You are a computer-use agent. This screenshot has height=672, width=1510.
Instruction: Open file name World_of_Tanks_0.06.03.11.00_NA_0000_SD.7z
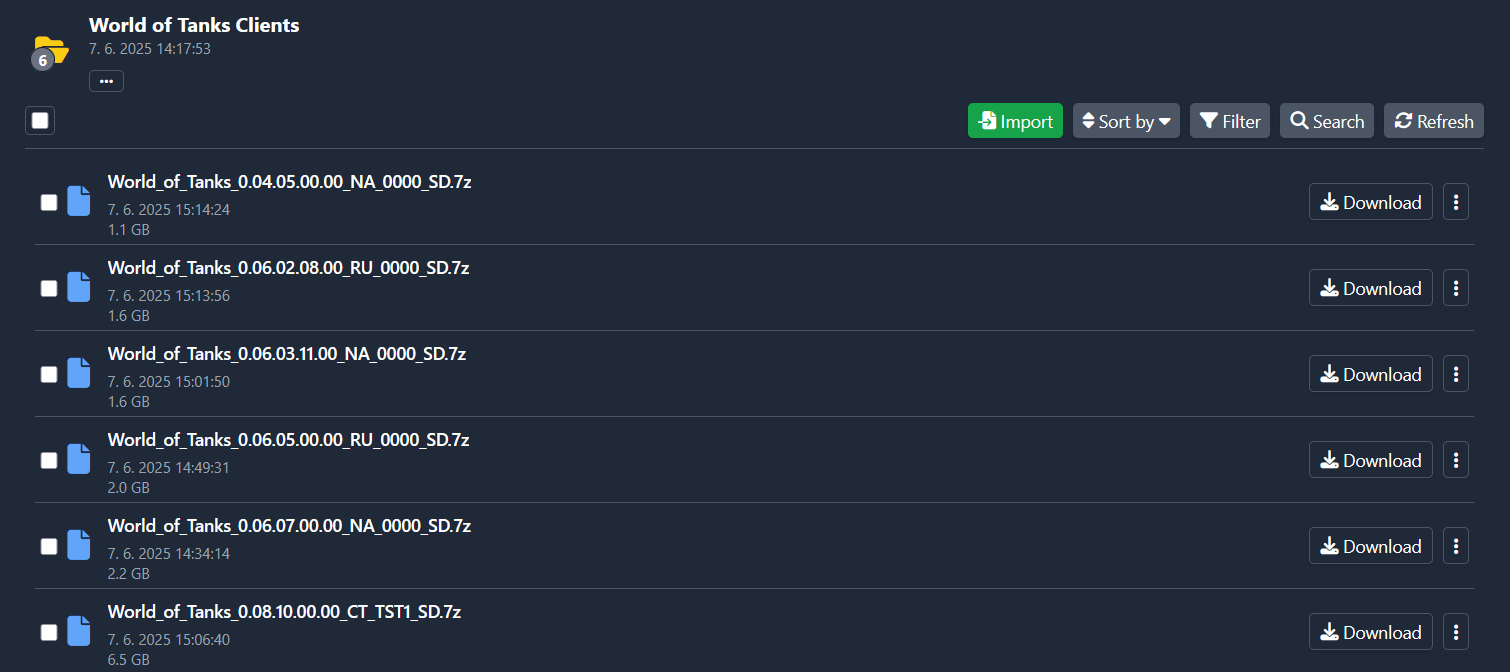tap(287, 354)
